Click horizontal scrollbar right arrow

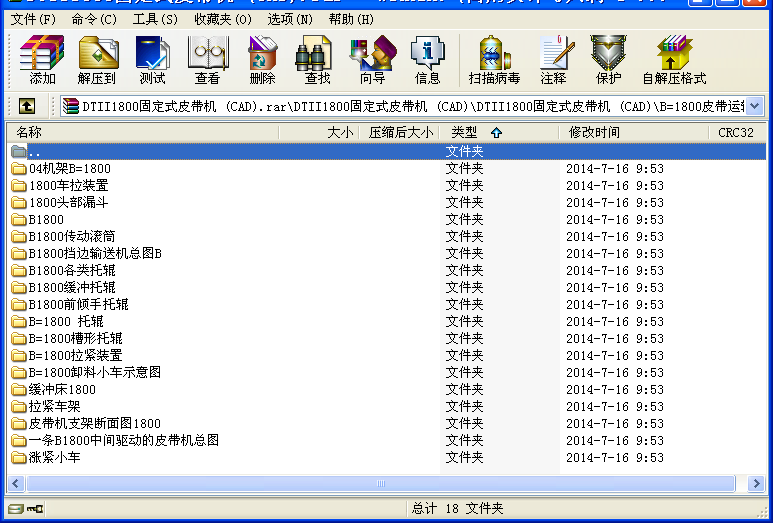point(756,484)
